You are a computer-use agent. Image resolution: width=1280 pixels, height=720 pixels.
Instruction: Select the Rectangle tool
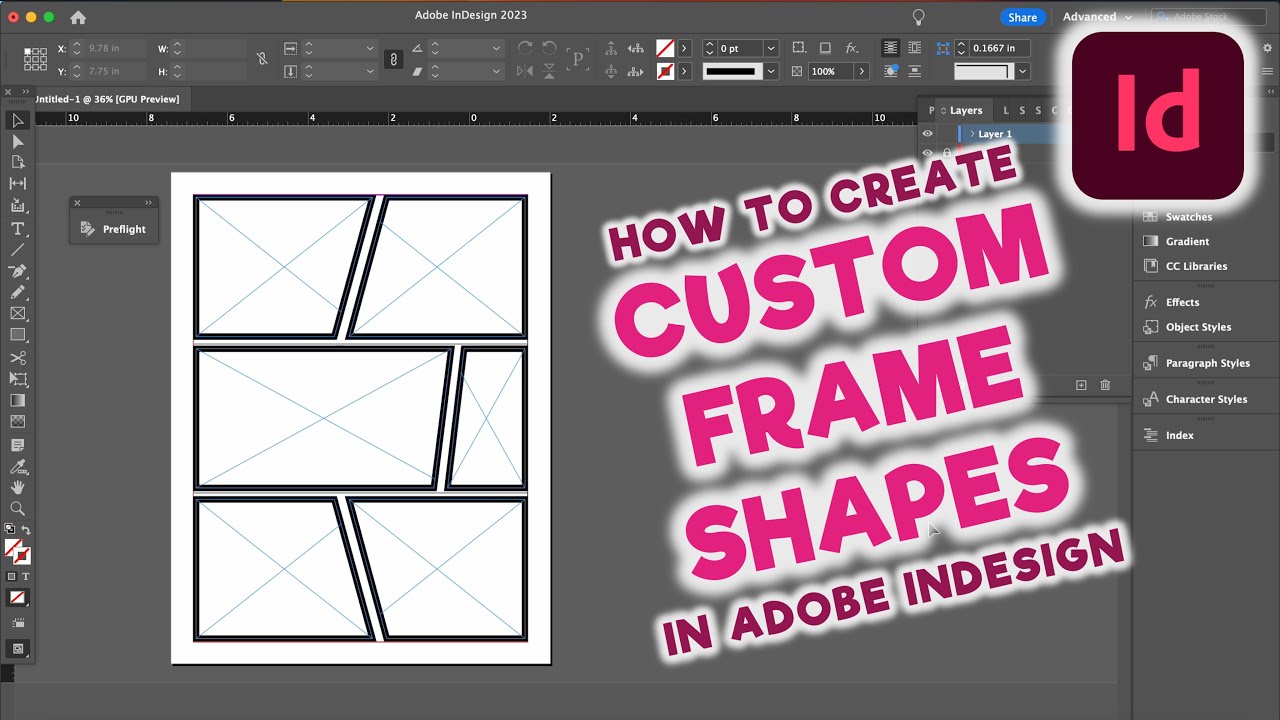(18, 335)
